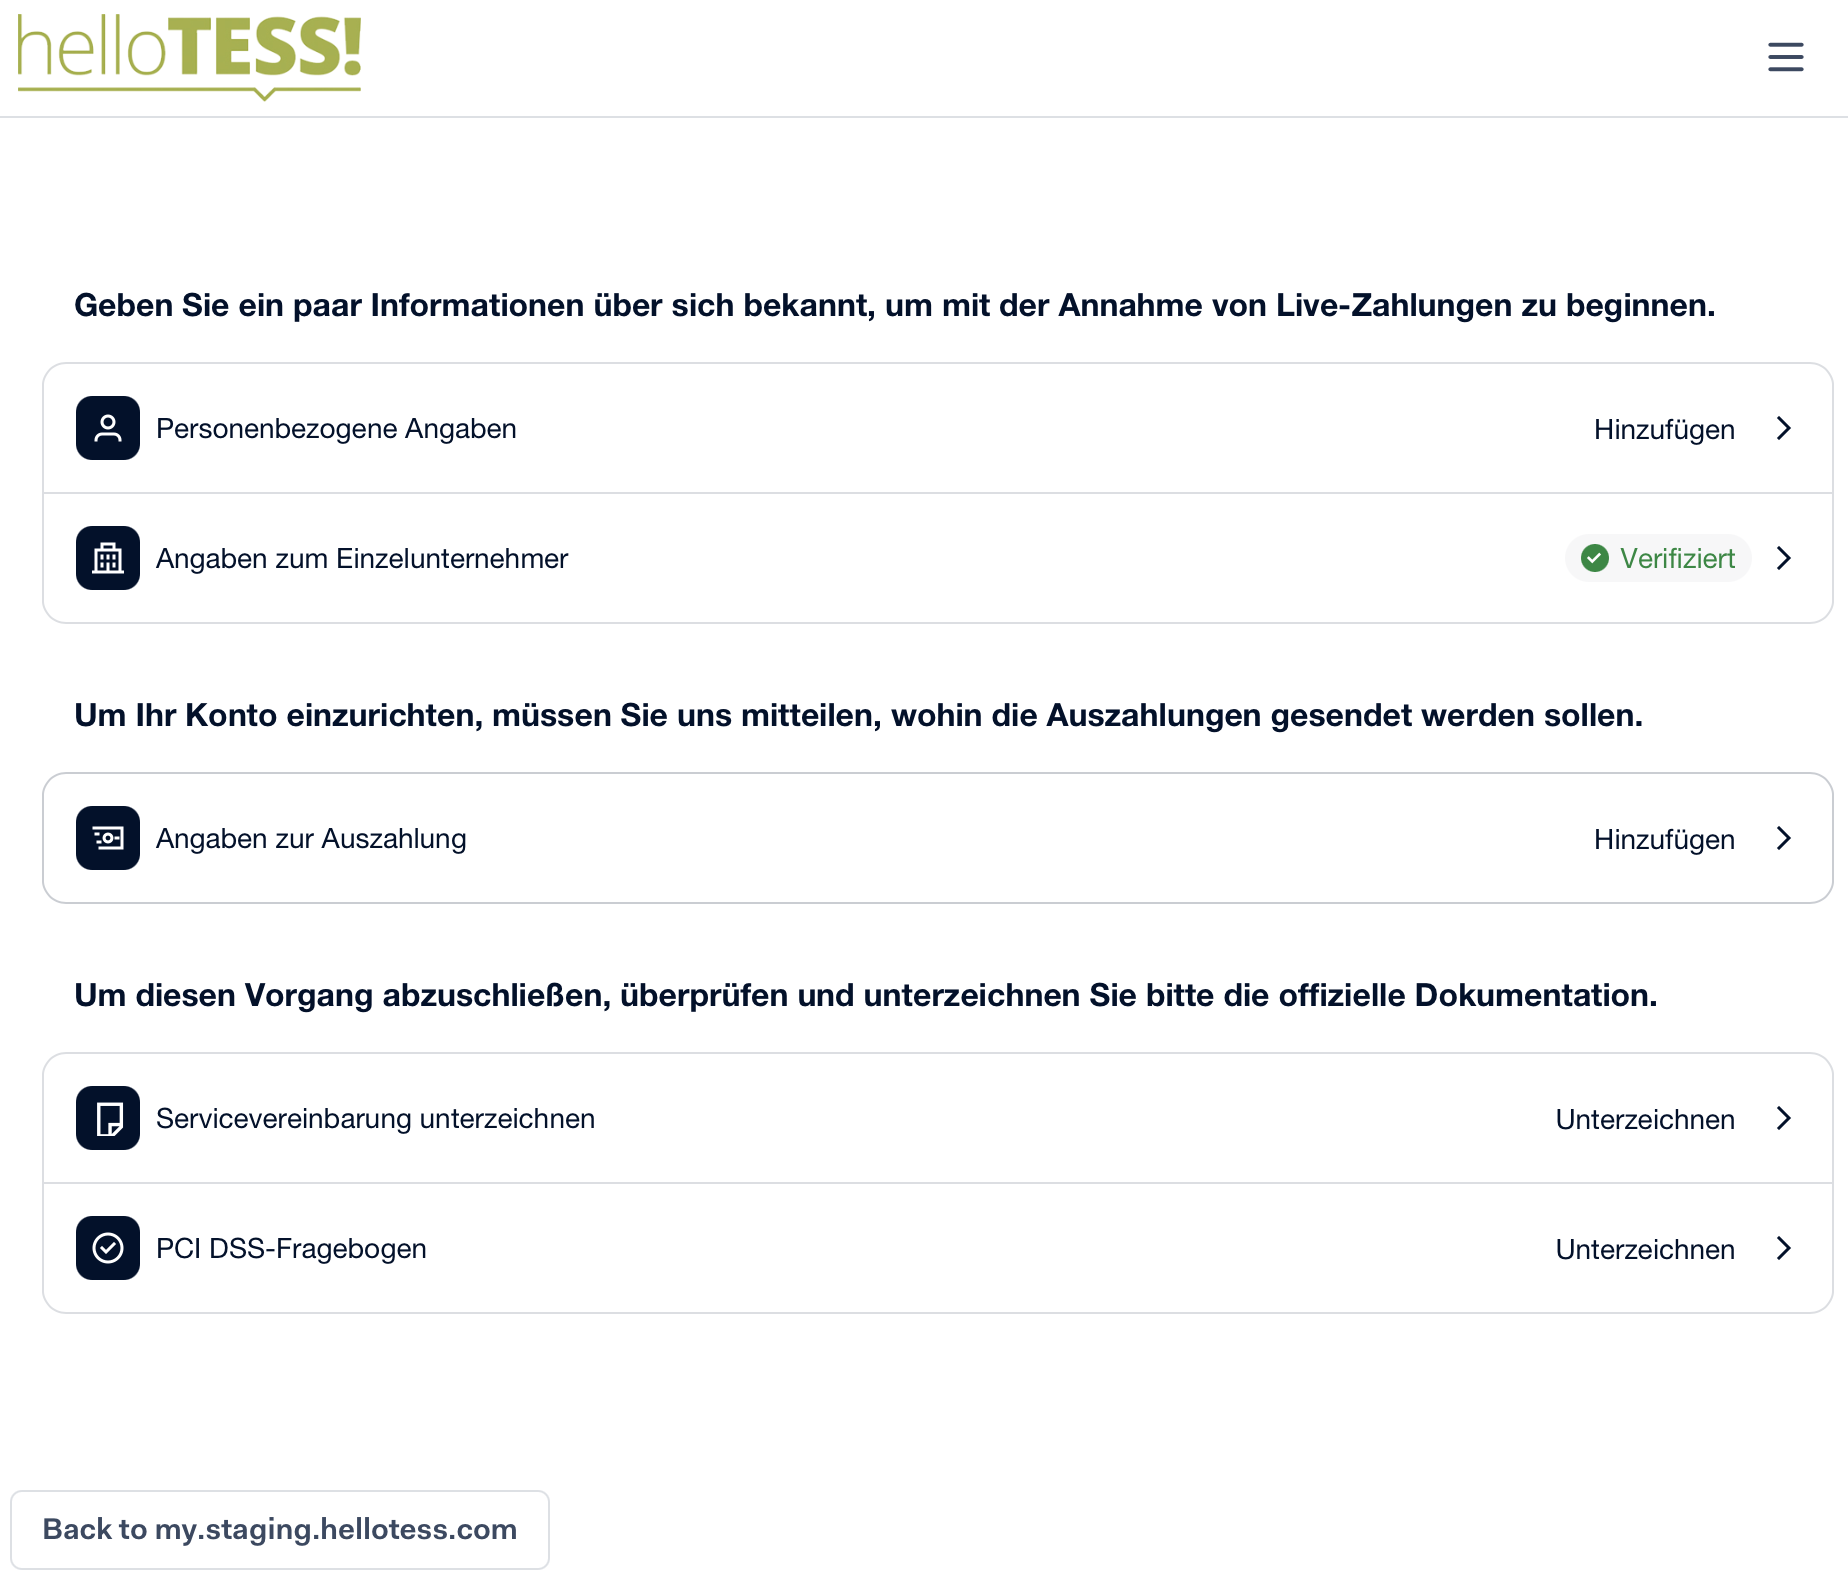Image resolution: width=1848 pixels, height=1582 pixels.
Task: Select the Verifiziert status badge
Action: [x=1658, y=558]
